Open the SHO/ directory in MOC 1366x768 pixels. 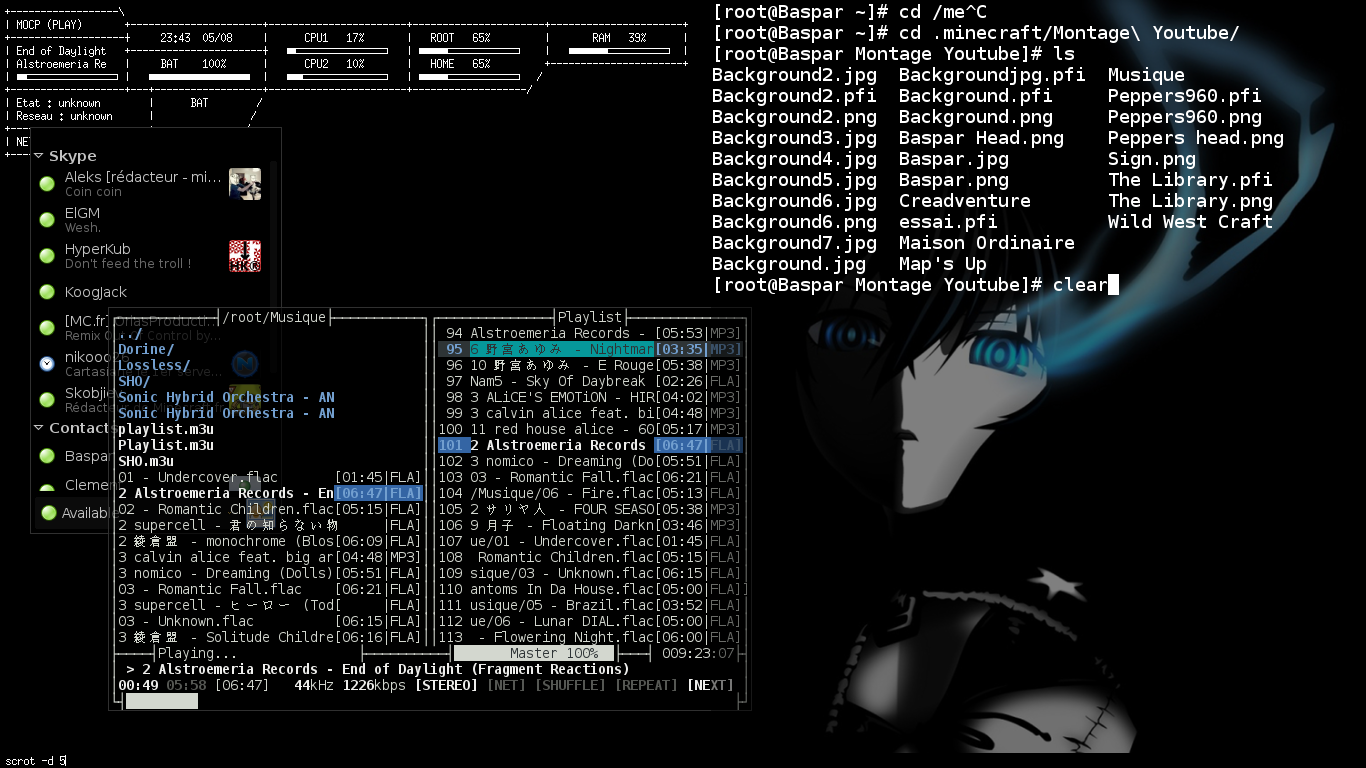(134, 381)
